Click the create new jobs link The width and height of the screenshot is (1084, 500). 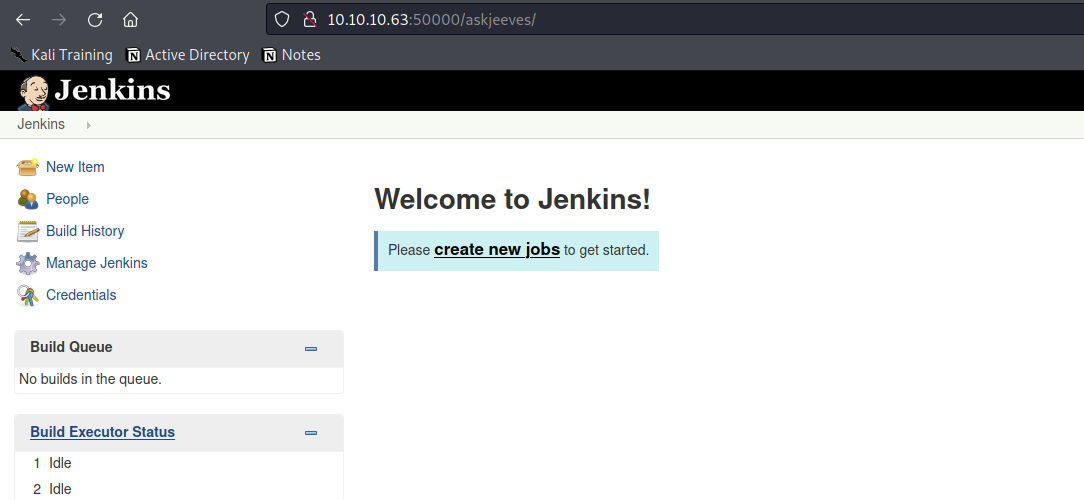(x=497, y=250)
